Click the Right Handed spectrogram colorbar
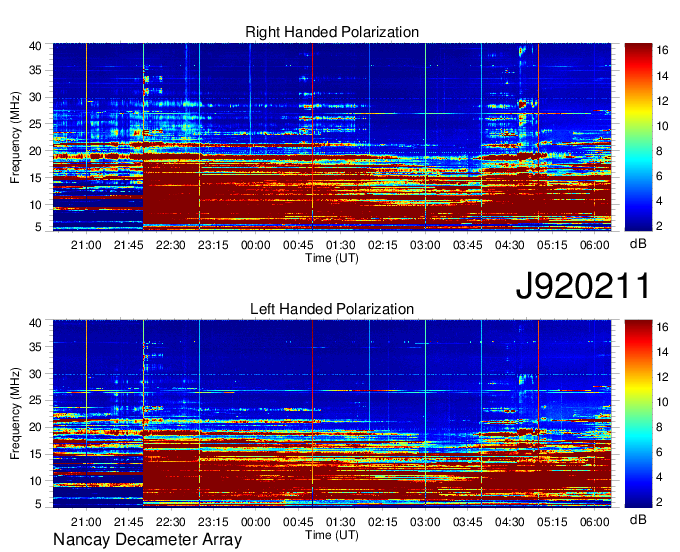The height and width of the screenshot is (552, 680). (x=638, y=137)
